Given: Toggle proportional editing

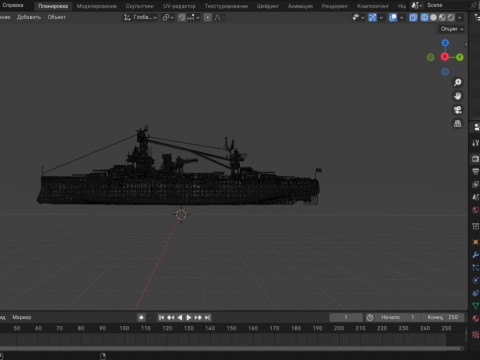Looking at the screenshot, I should pyautogui.click(x=207, y=17).
